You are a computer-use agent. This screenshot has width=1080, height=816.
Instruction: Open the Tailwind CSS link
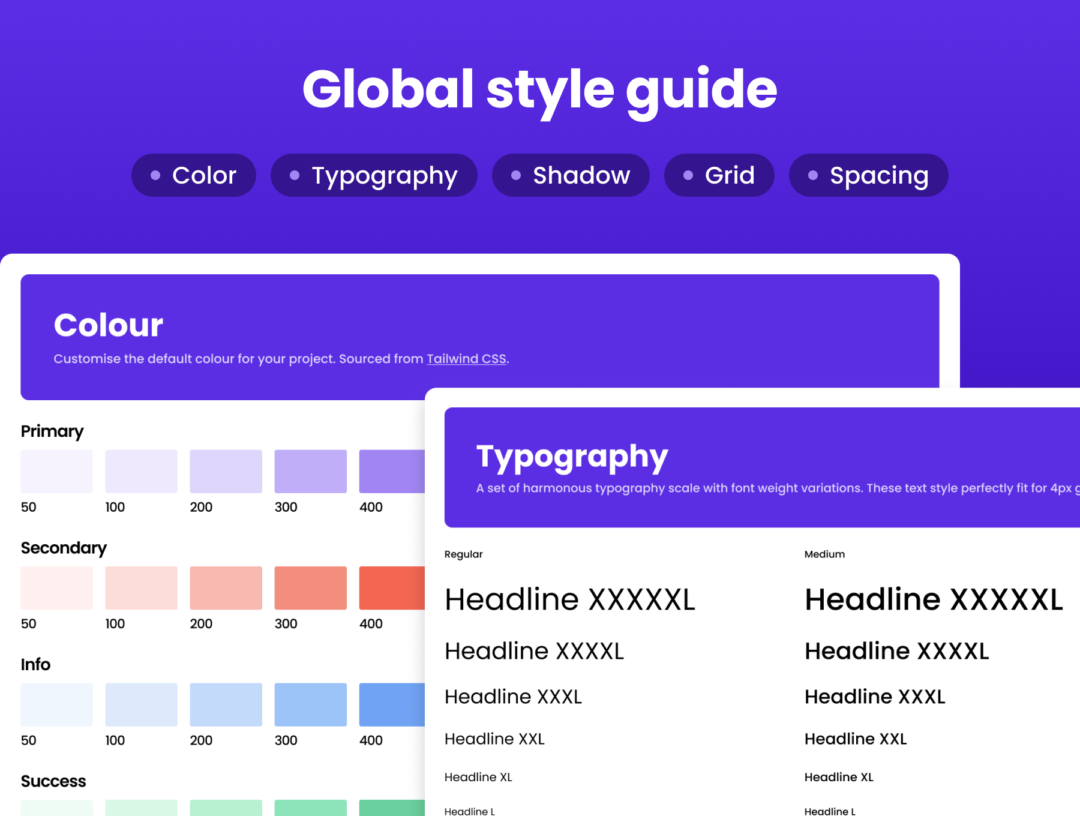pos(466,359)
